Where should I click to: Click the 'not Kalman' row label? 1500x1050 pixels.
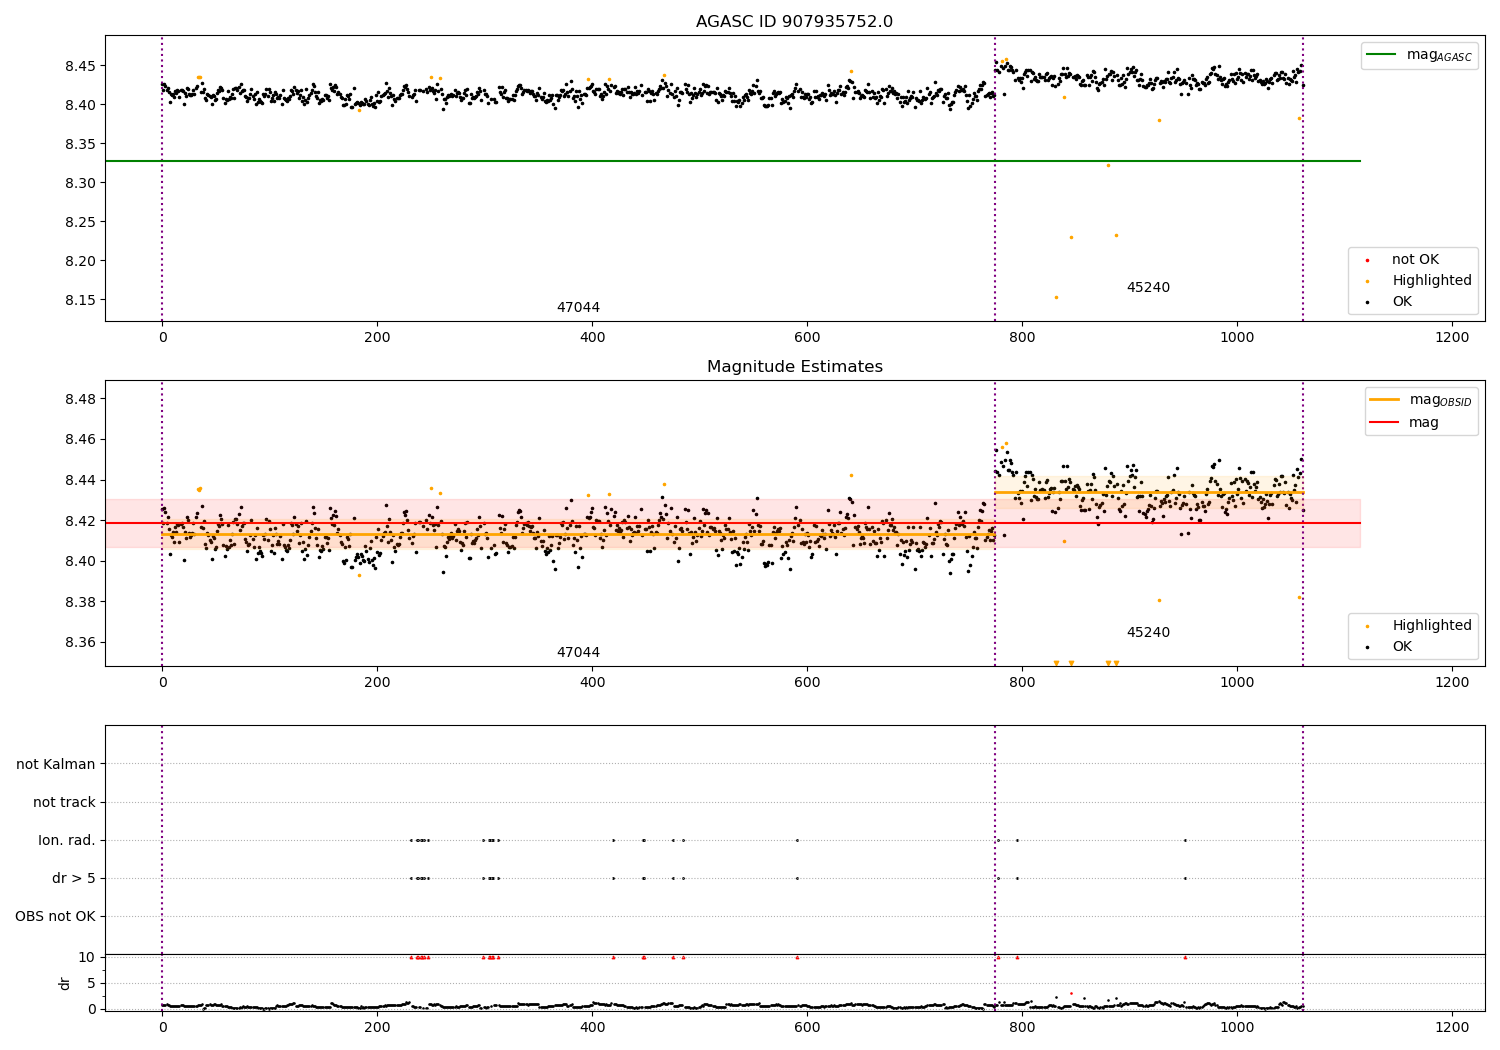click(56, 764)
